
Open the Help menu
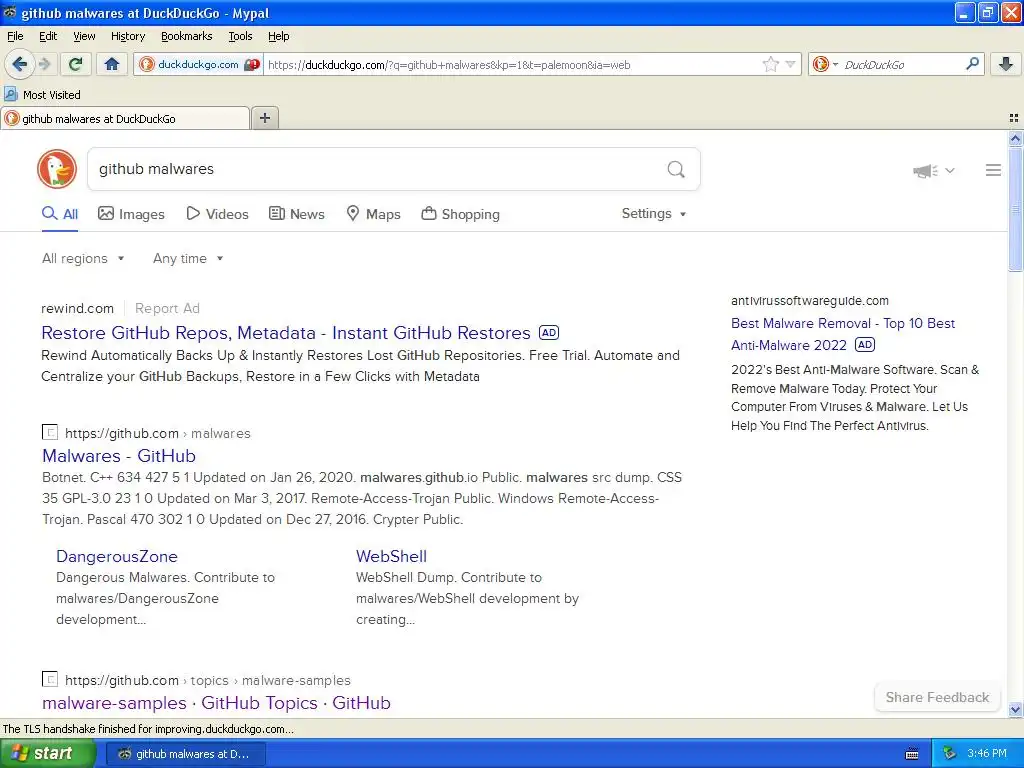click(x=278, y=36)
